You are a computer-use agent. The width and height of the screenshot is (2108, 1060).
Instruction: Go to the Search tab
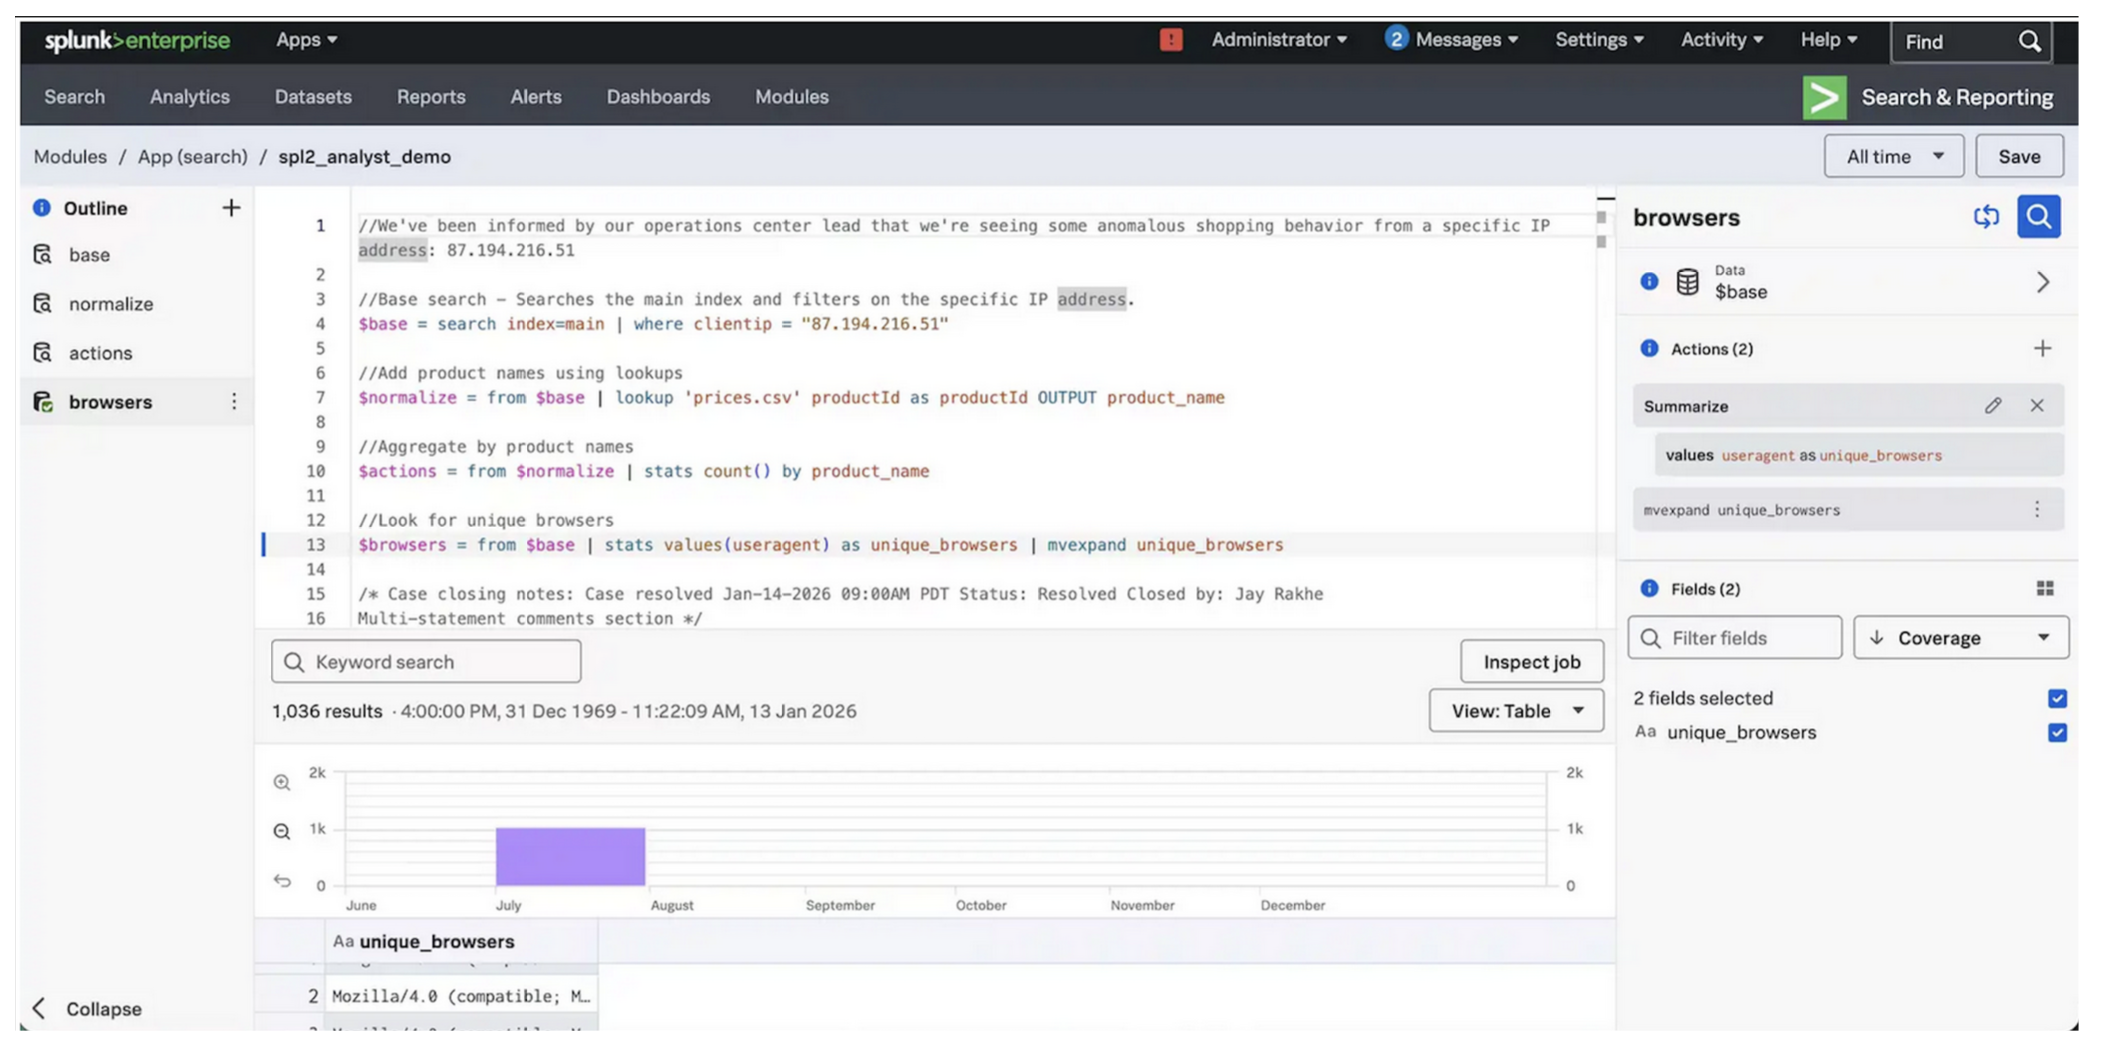74,97
